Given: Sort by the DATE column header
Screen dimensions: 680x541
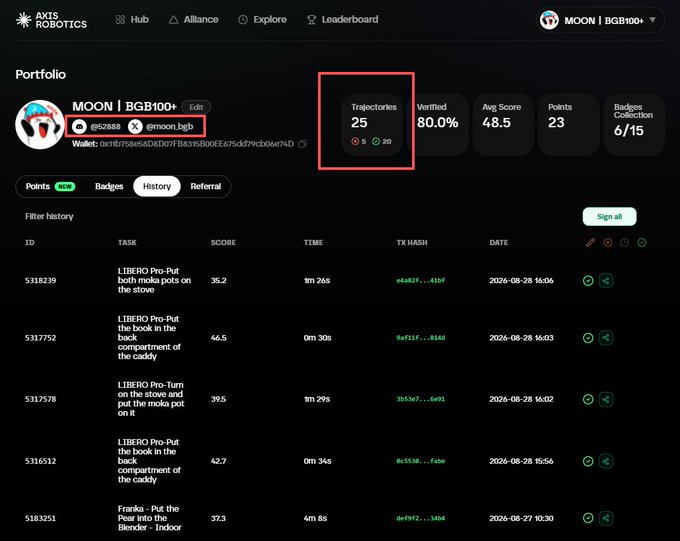Looking at the screenshot, I should (x=499, y=243).
